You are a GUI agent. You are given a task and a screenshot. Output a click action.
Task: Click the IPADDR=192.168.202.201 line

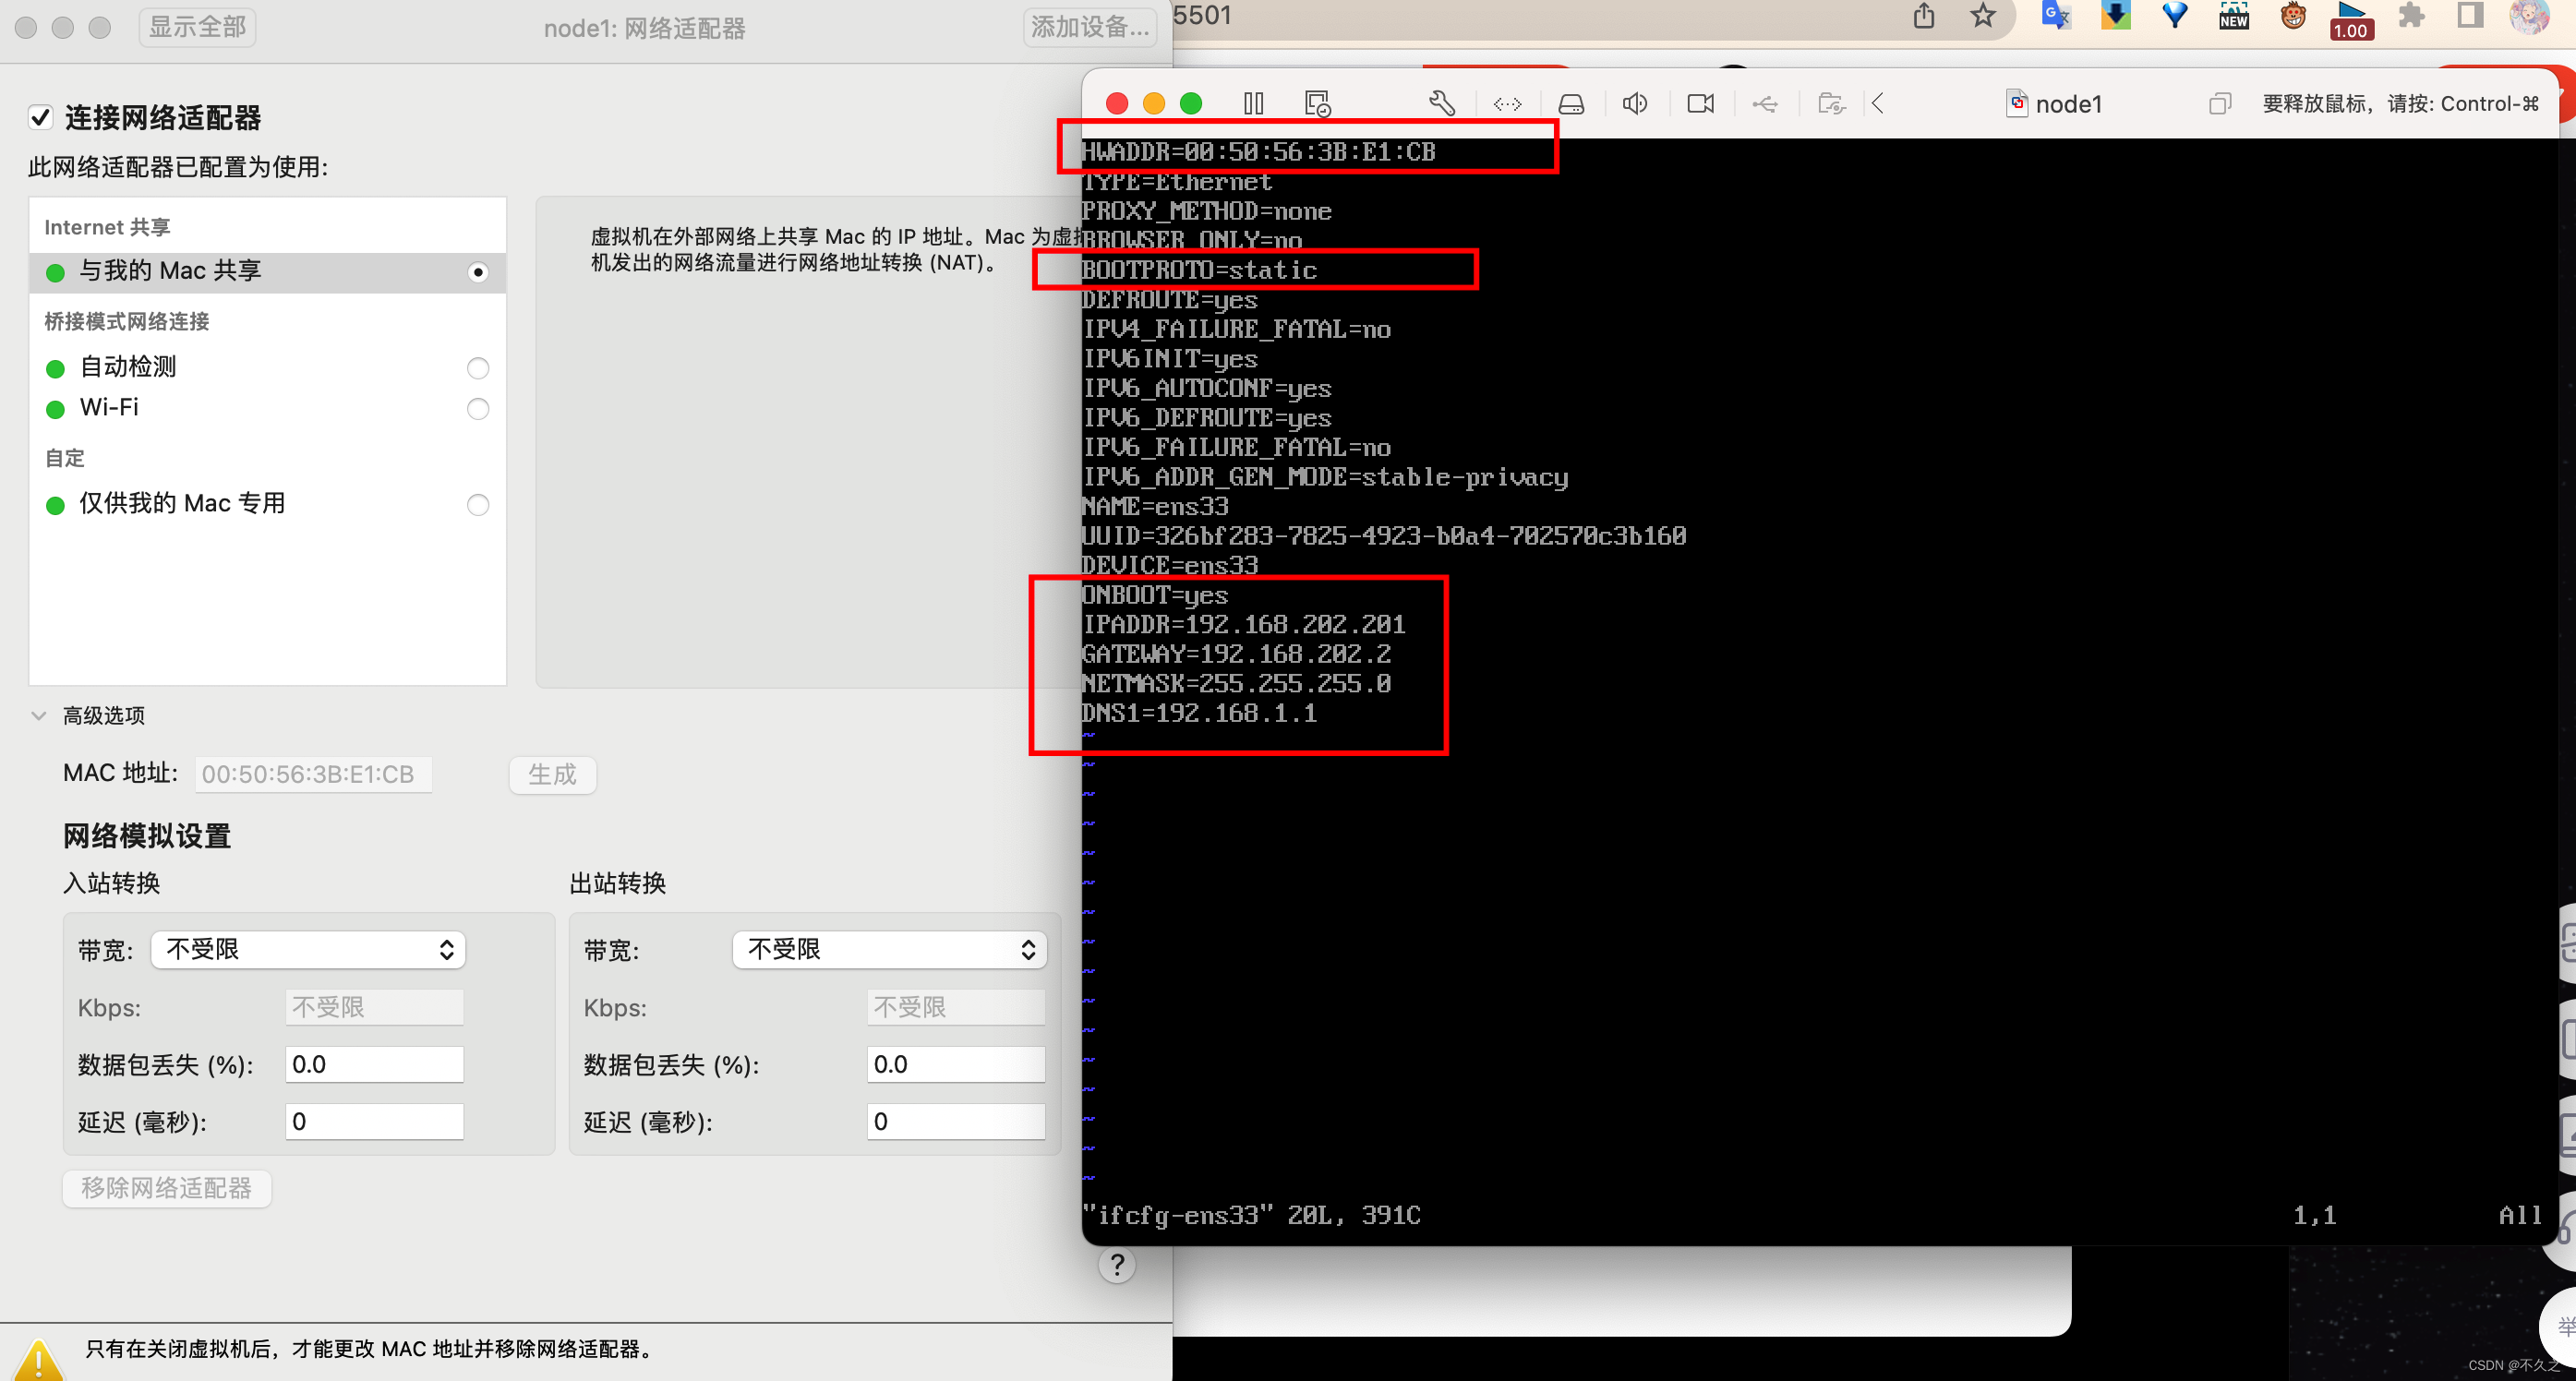[x=1244, y=625]
